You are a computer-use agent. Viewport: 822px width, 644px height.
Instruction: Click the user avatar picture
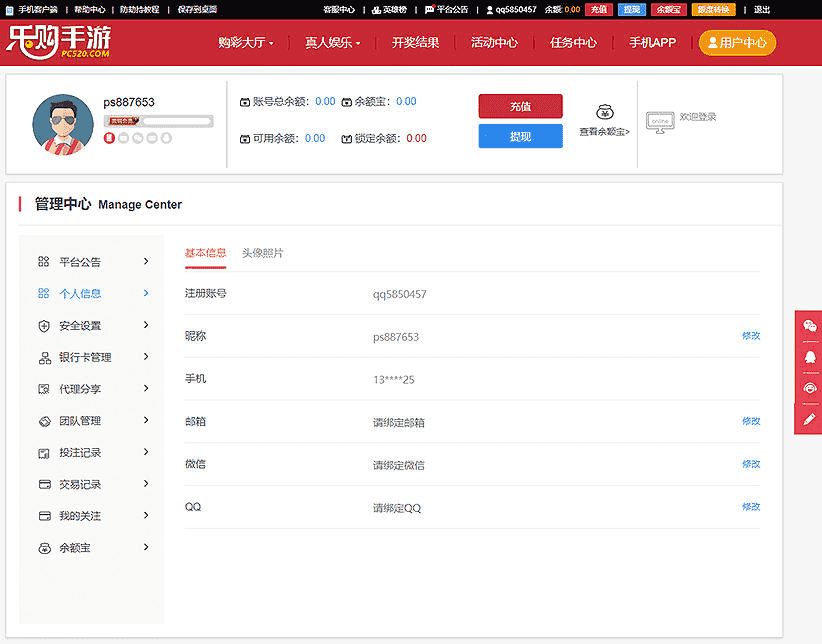(63, 125)
